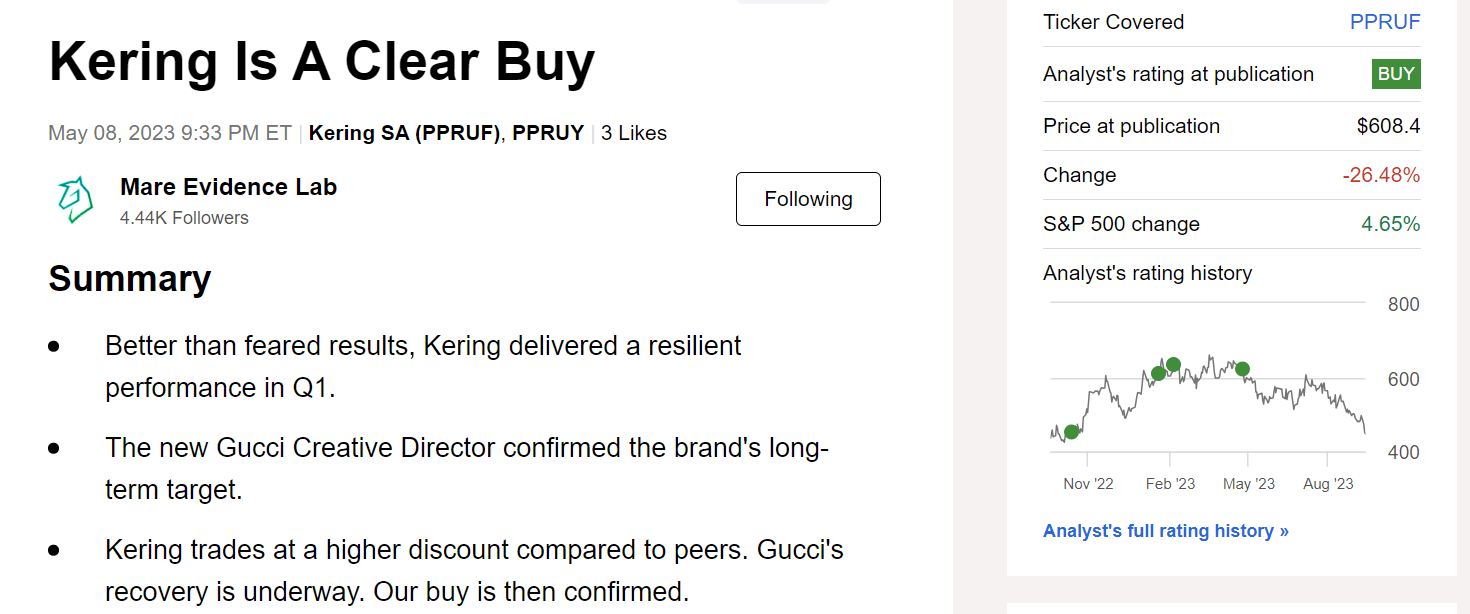Click the green marker near May '23 on chart
1470x614 pixels.
[1242, 369]
